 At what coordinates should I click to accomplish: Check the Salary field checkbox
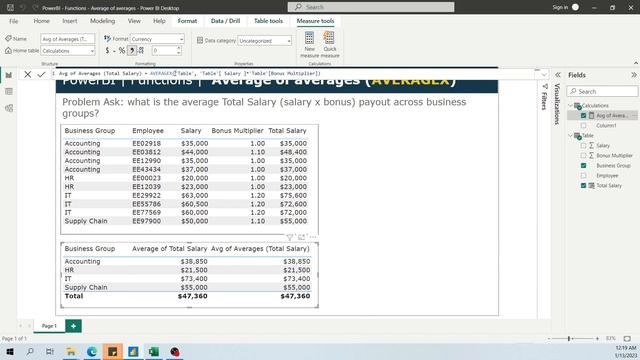click(x=583, y=145)
